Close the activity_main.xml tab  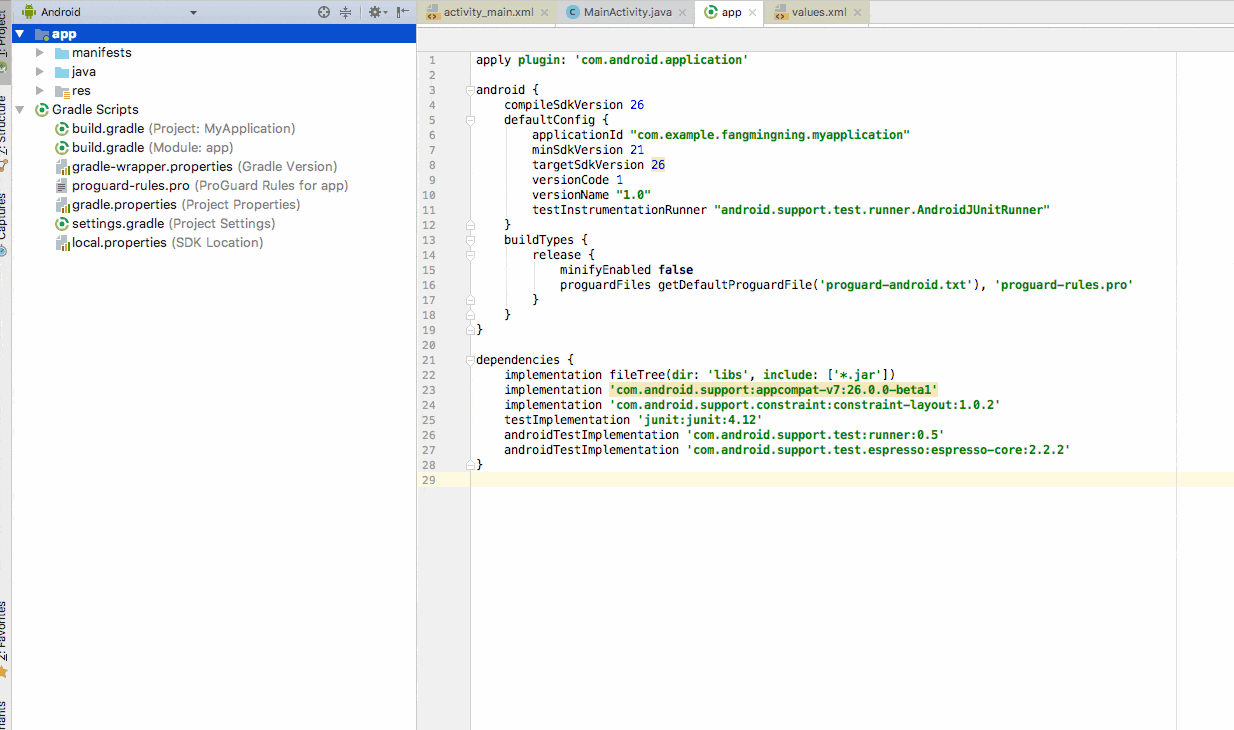(543, 13)
